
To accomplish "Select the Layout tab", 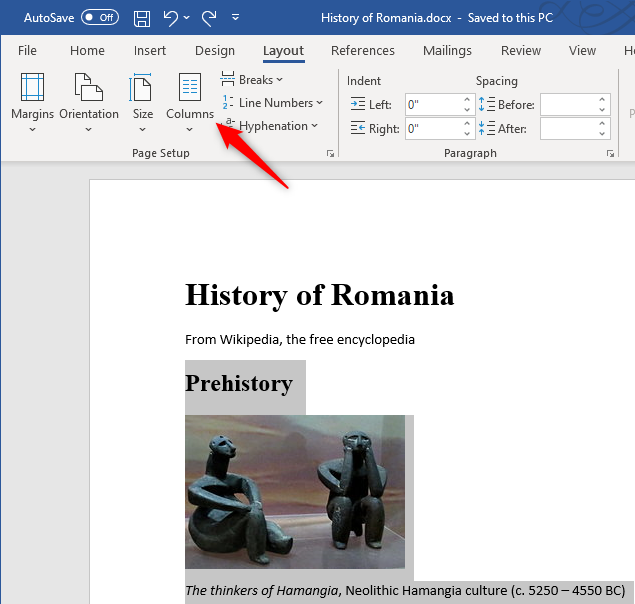I will point(283,51).
